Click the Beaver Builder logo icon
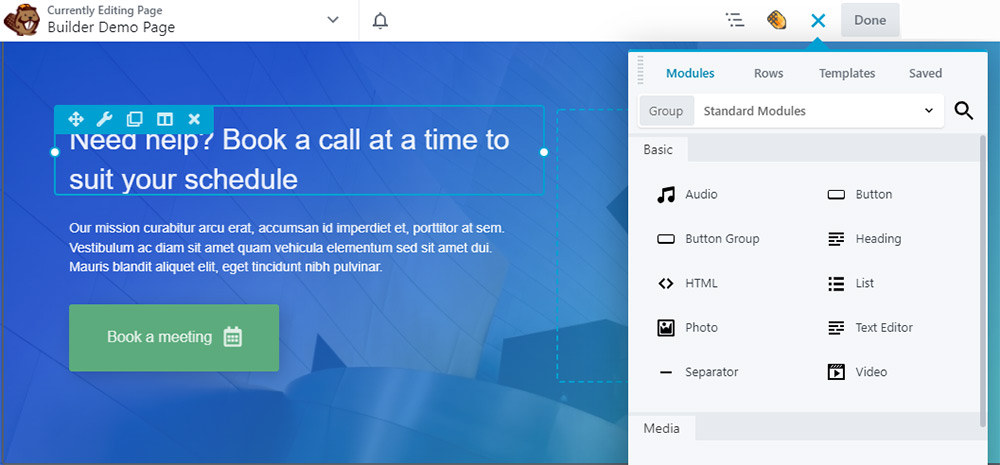Viewport: 1000px width, 465px height. (22, 20)
